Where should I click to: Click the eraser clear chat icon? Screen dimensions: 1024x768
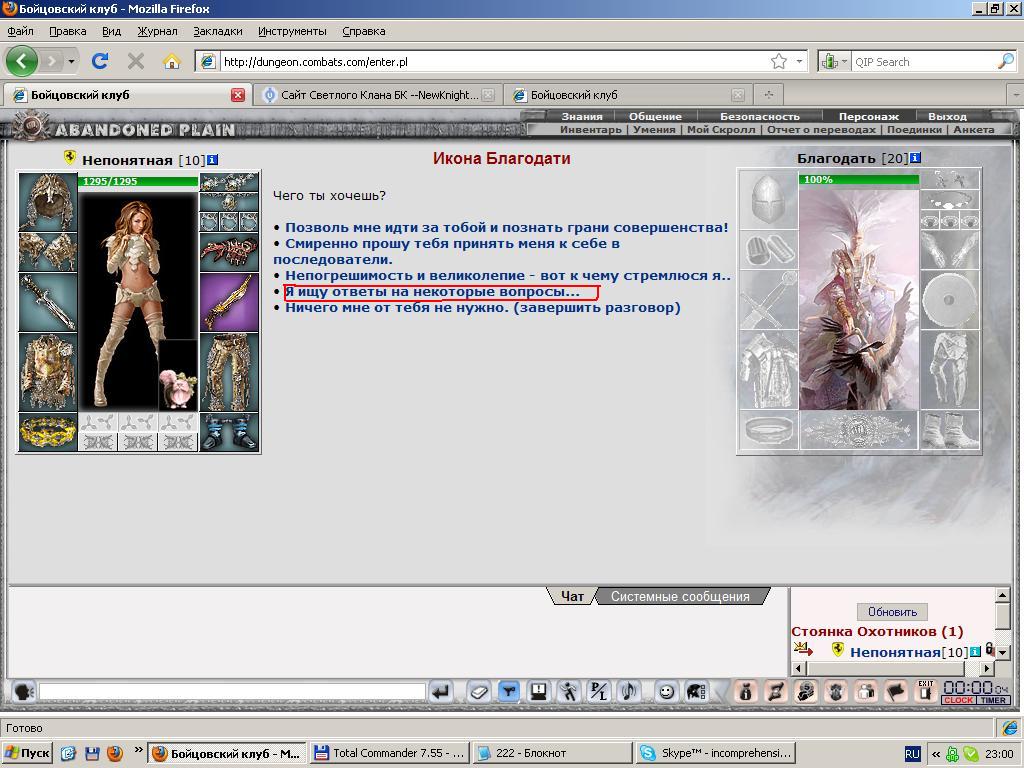479,691
